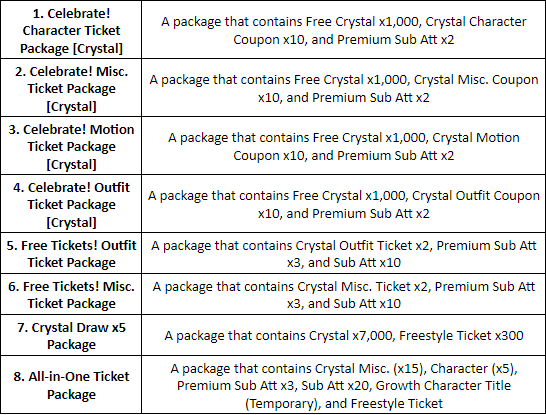
Task: Select the Celebrate! Character Ticket Package name cell
Action: [x=71, y=31]
